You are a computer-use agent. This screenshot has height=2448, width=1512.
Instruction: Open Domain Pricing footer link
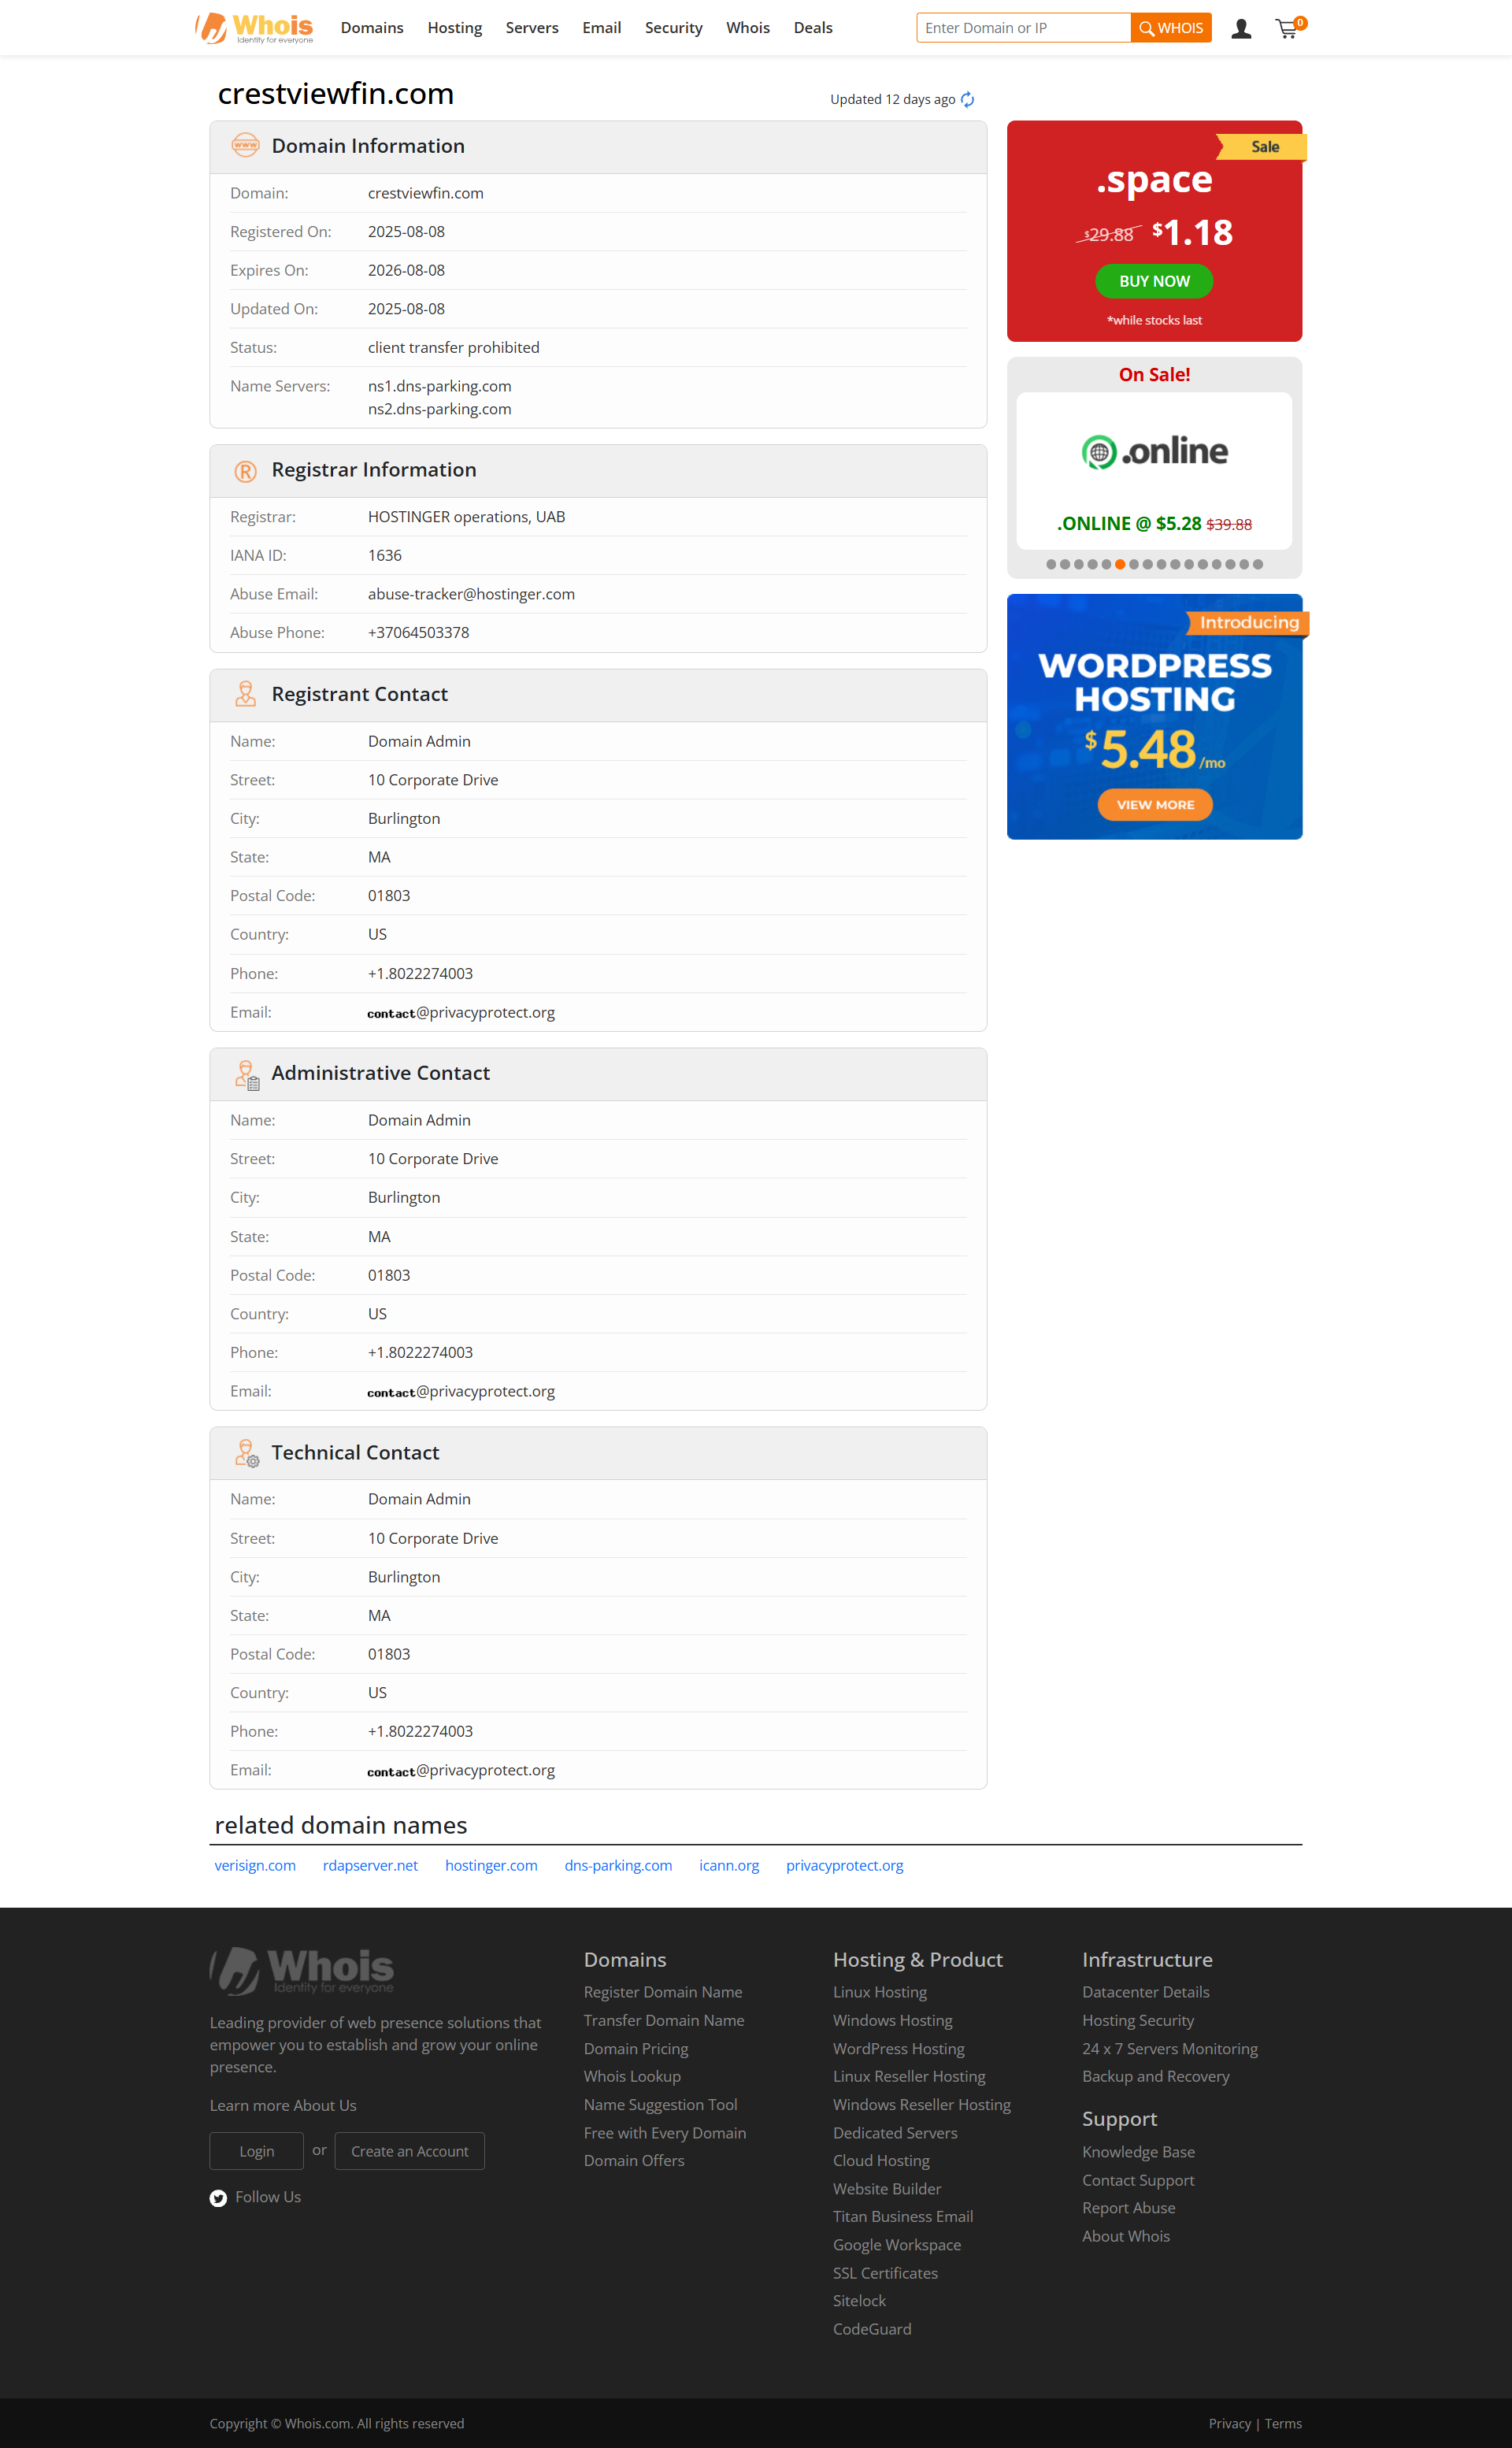click(636, 2048)
